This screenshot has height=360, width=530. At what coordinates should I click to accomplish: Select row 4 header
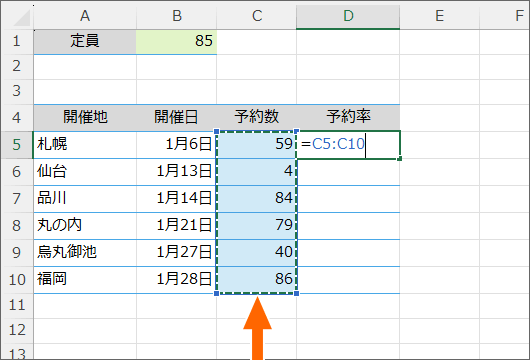[x=17, y=118]
